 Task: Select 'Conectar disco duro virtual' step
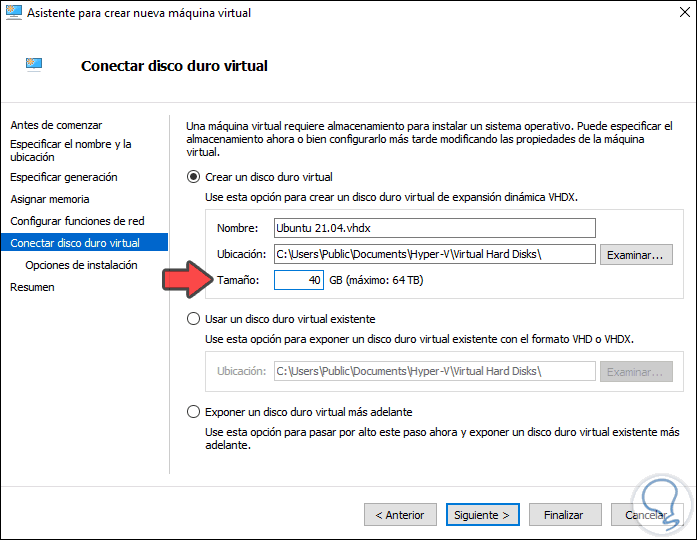point(75,243)
